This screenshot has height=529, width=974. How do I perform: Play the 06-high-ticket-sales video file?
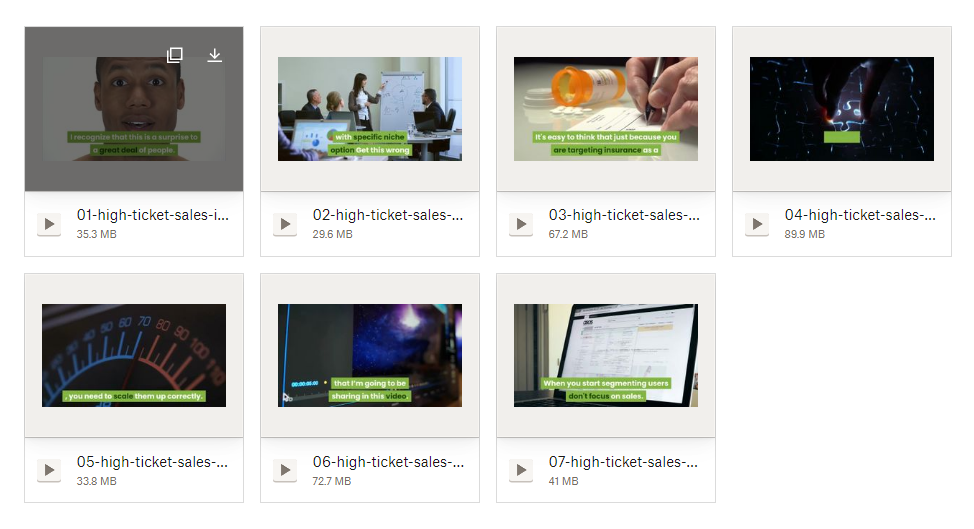(285, 470)
